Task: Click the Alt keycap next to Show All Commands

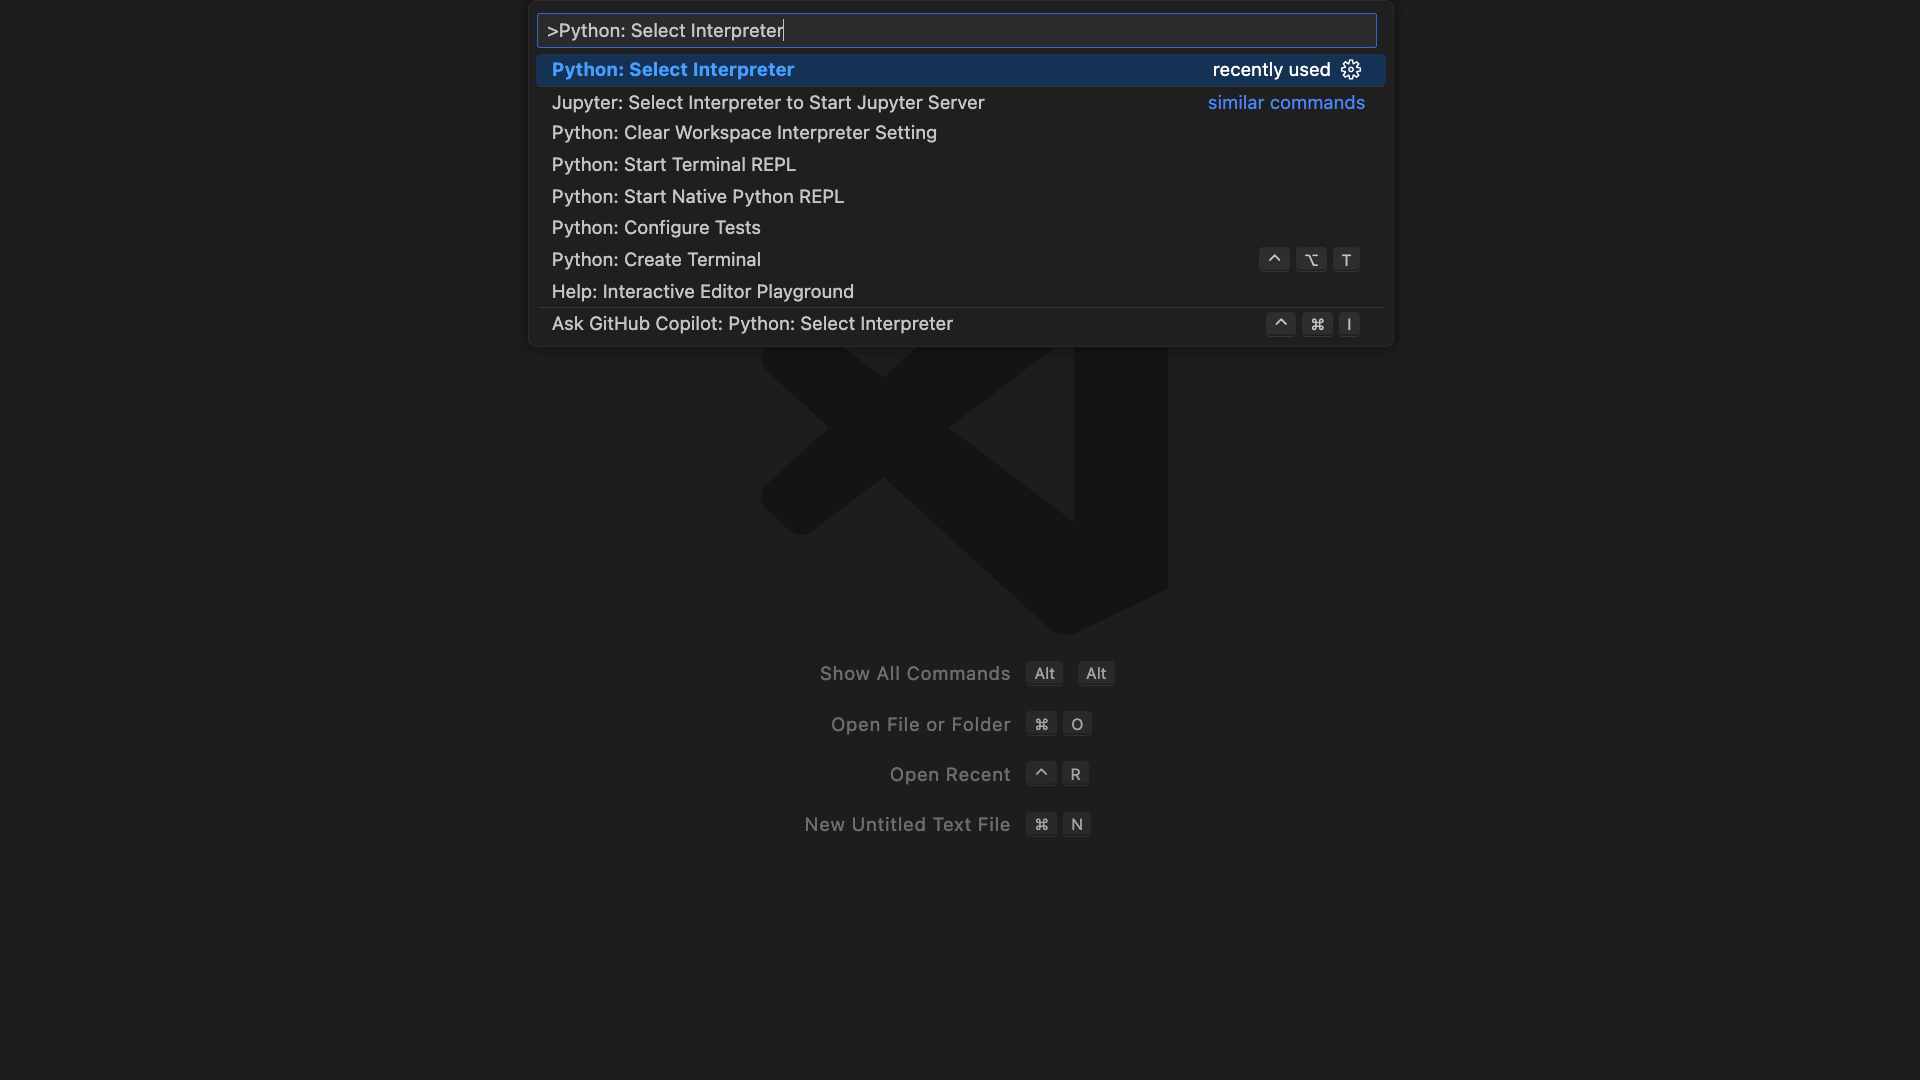Action: 1044,673
